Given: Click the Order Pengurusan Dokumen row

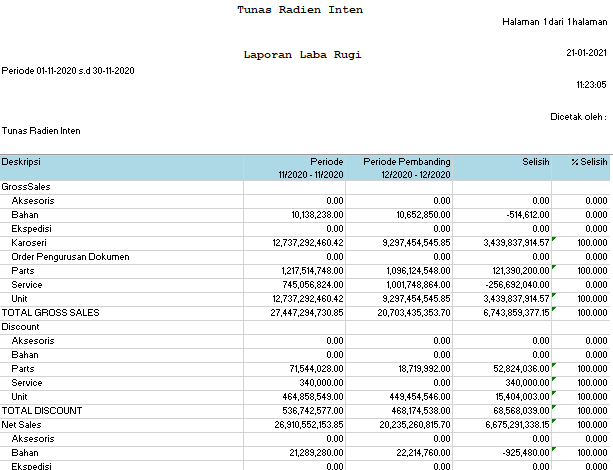Looking at the screenshot, I should click(305, 257).
